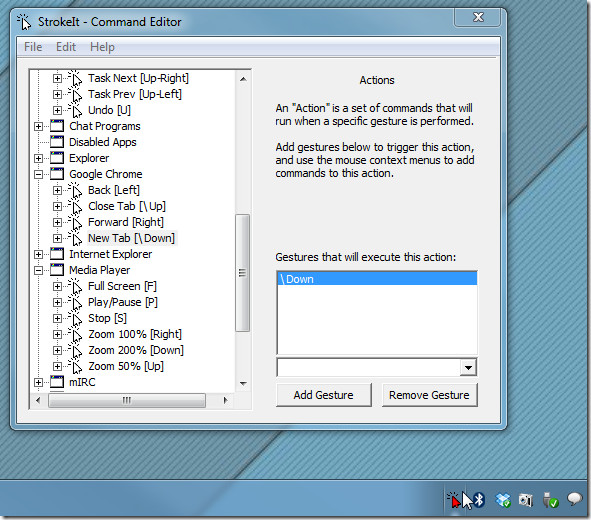Click the Remove Gesture button
This screenshot has width=591, height=520.
pyautogui.click(x=429, y=395)
